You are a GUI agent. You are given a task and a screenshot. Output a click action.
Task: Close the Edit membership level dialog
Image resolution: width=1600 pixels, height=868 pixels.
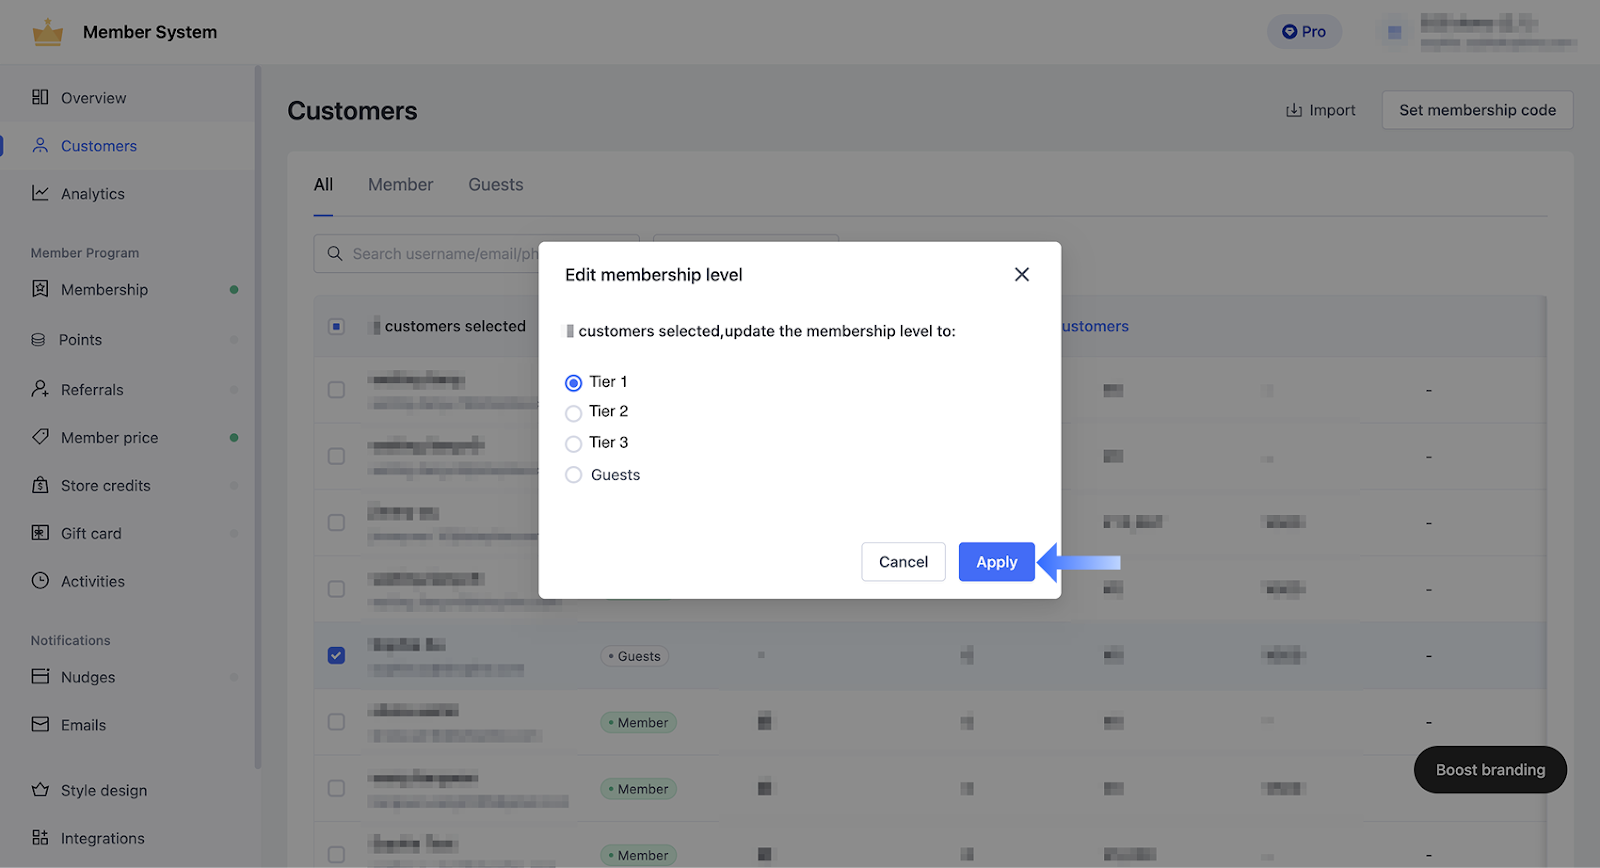[1021, 274]
